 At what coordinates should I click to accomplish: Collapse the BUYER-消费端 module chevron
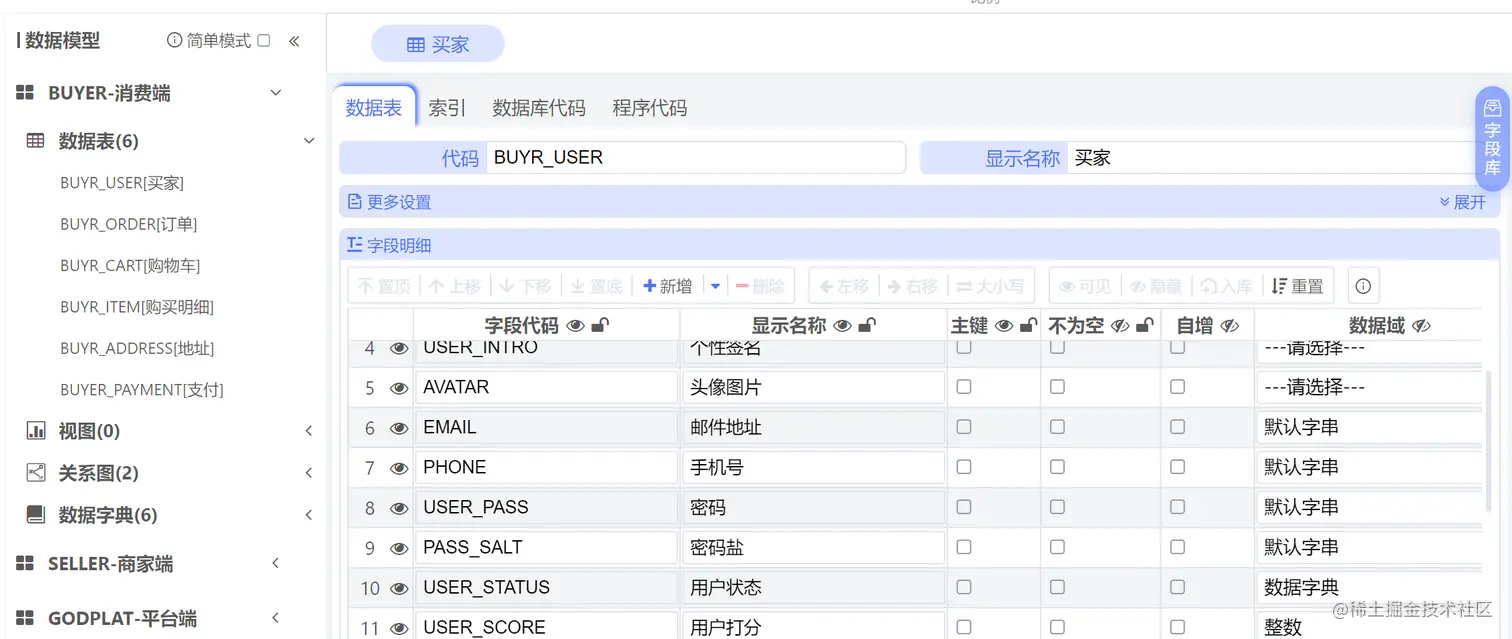coord(276,93)
